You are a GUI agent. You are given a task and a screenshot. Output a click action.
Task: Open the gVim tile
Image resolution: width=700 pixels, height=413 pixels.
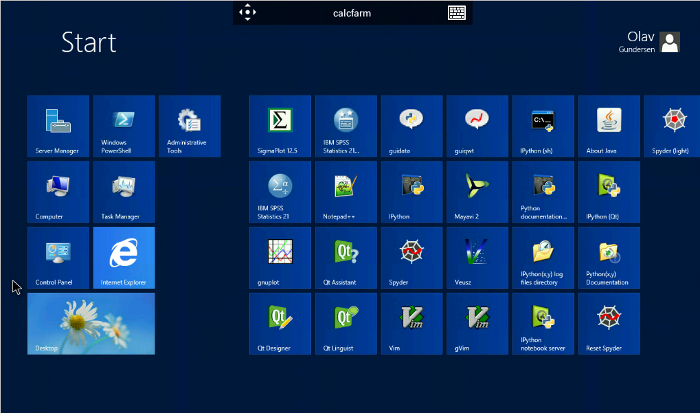tap(477, 324)
